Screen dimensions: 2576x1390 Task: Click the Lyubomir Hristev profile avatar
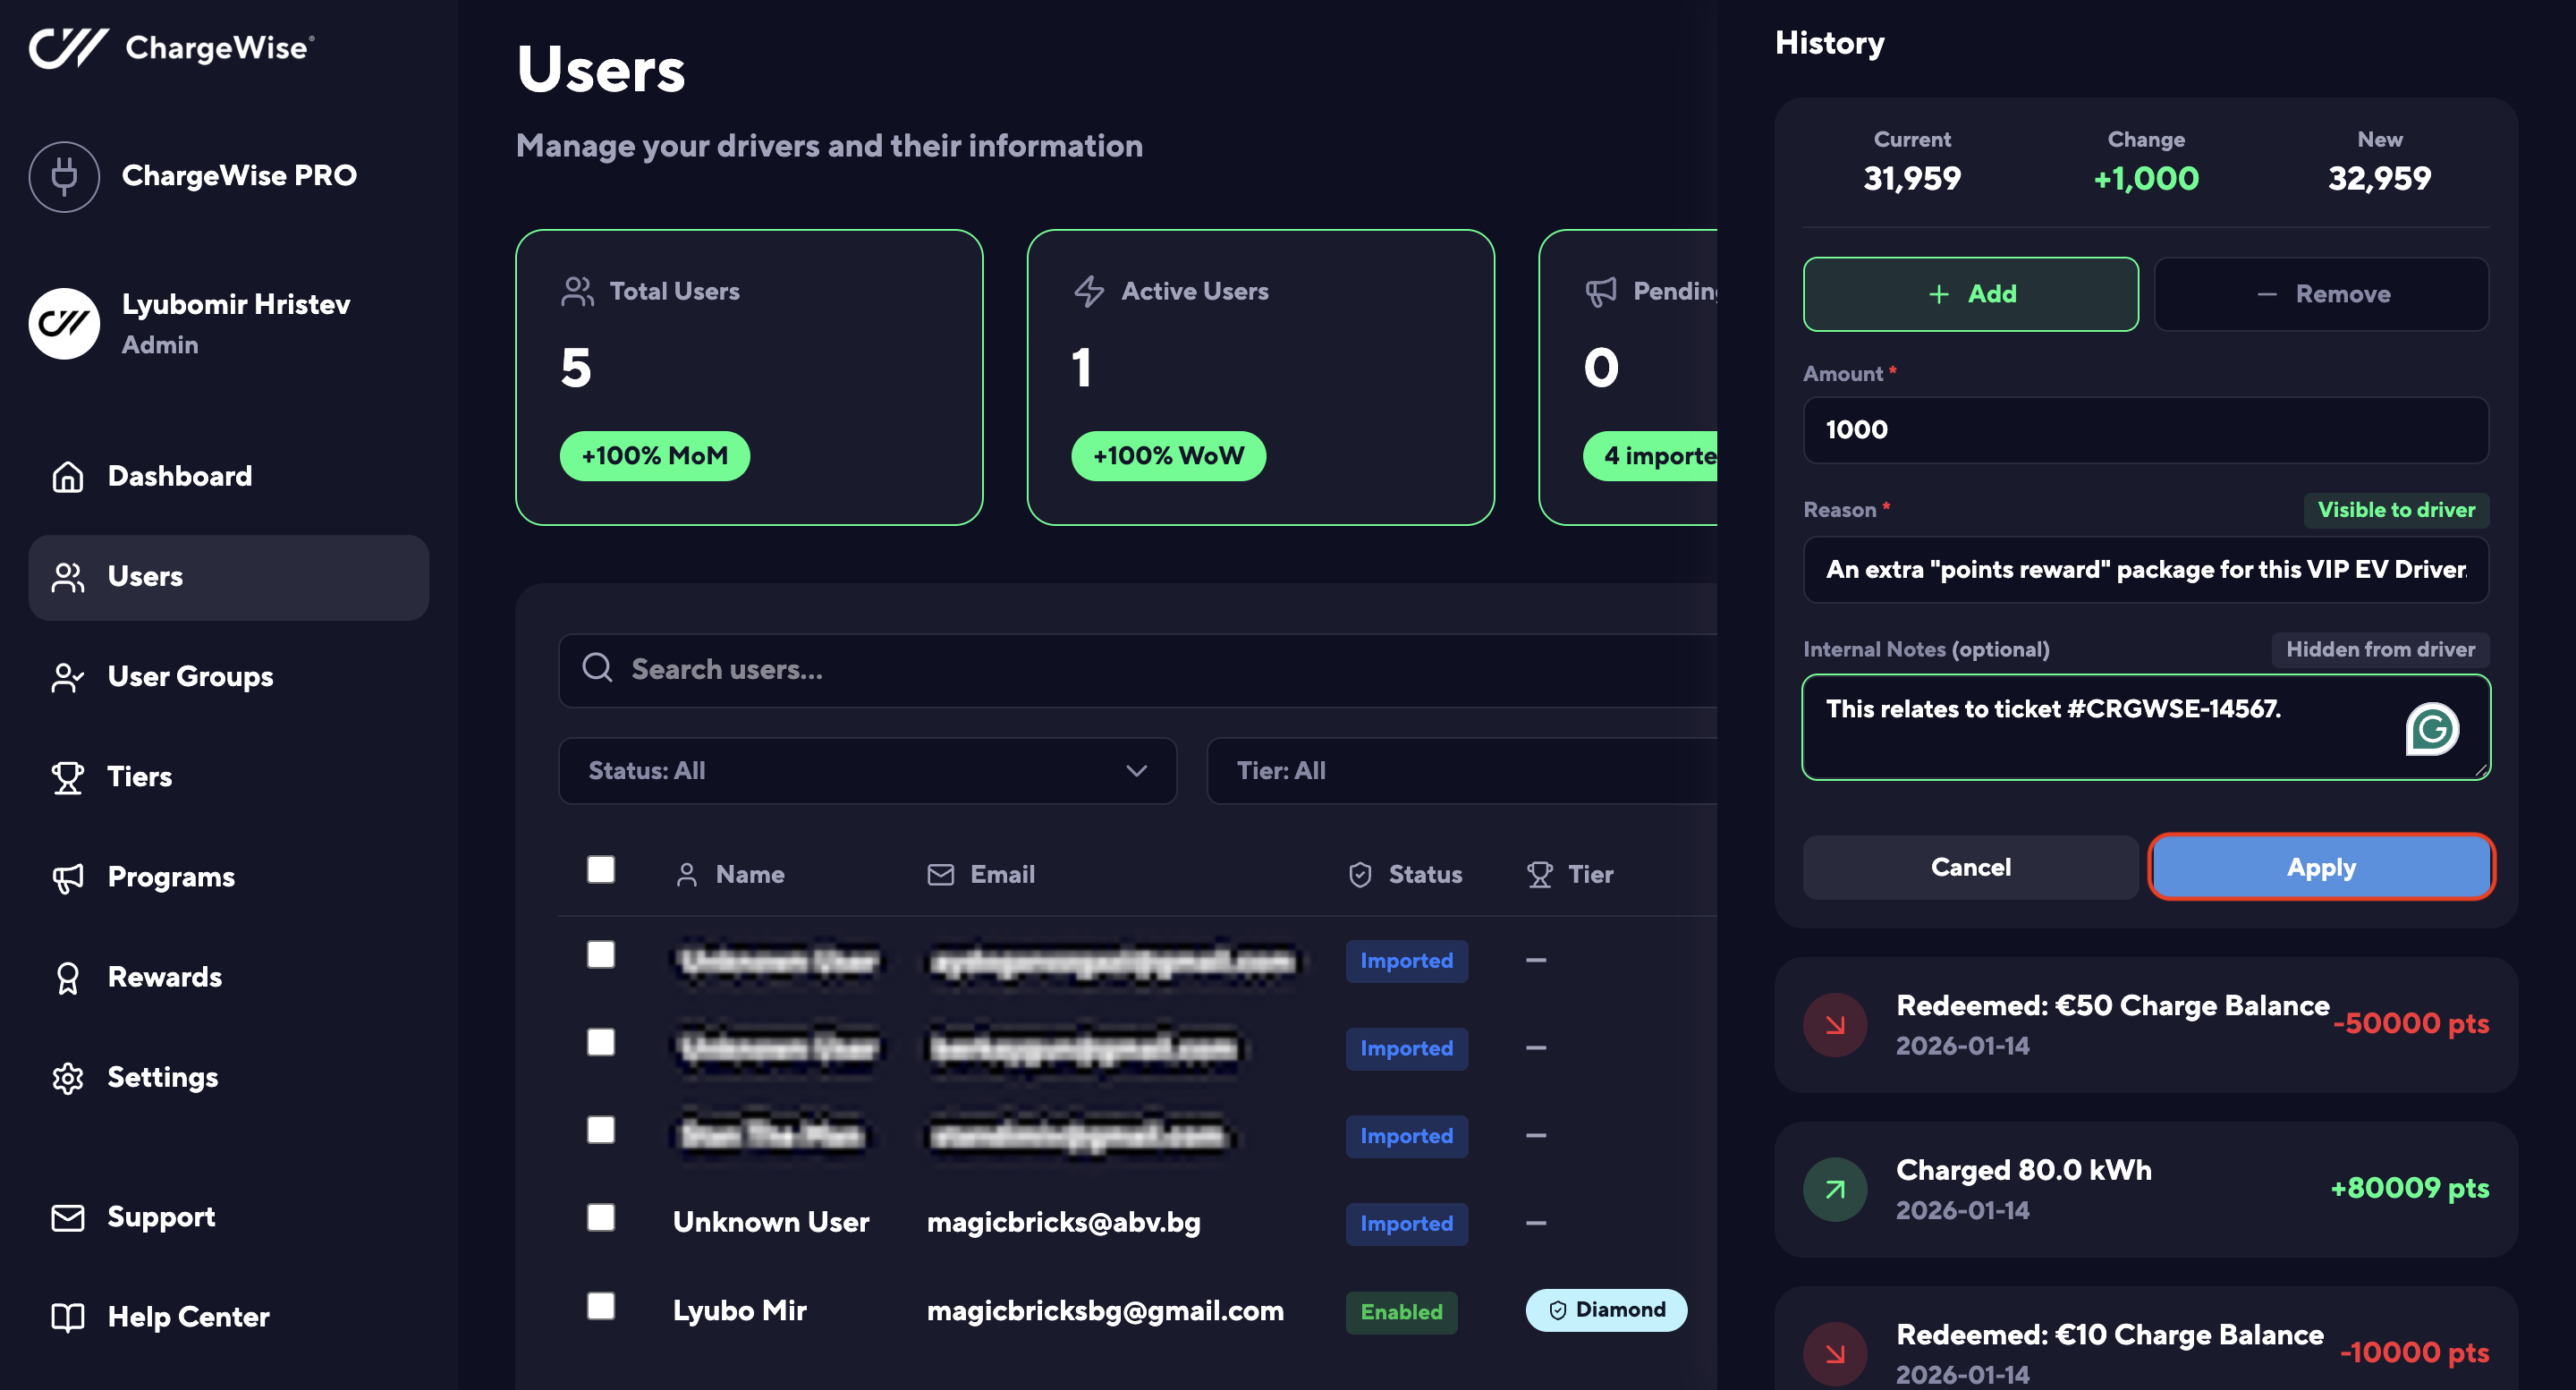[64, 323]
